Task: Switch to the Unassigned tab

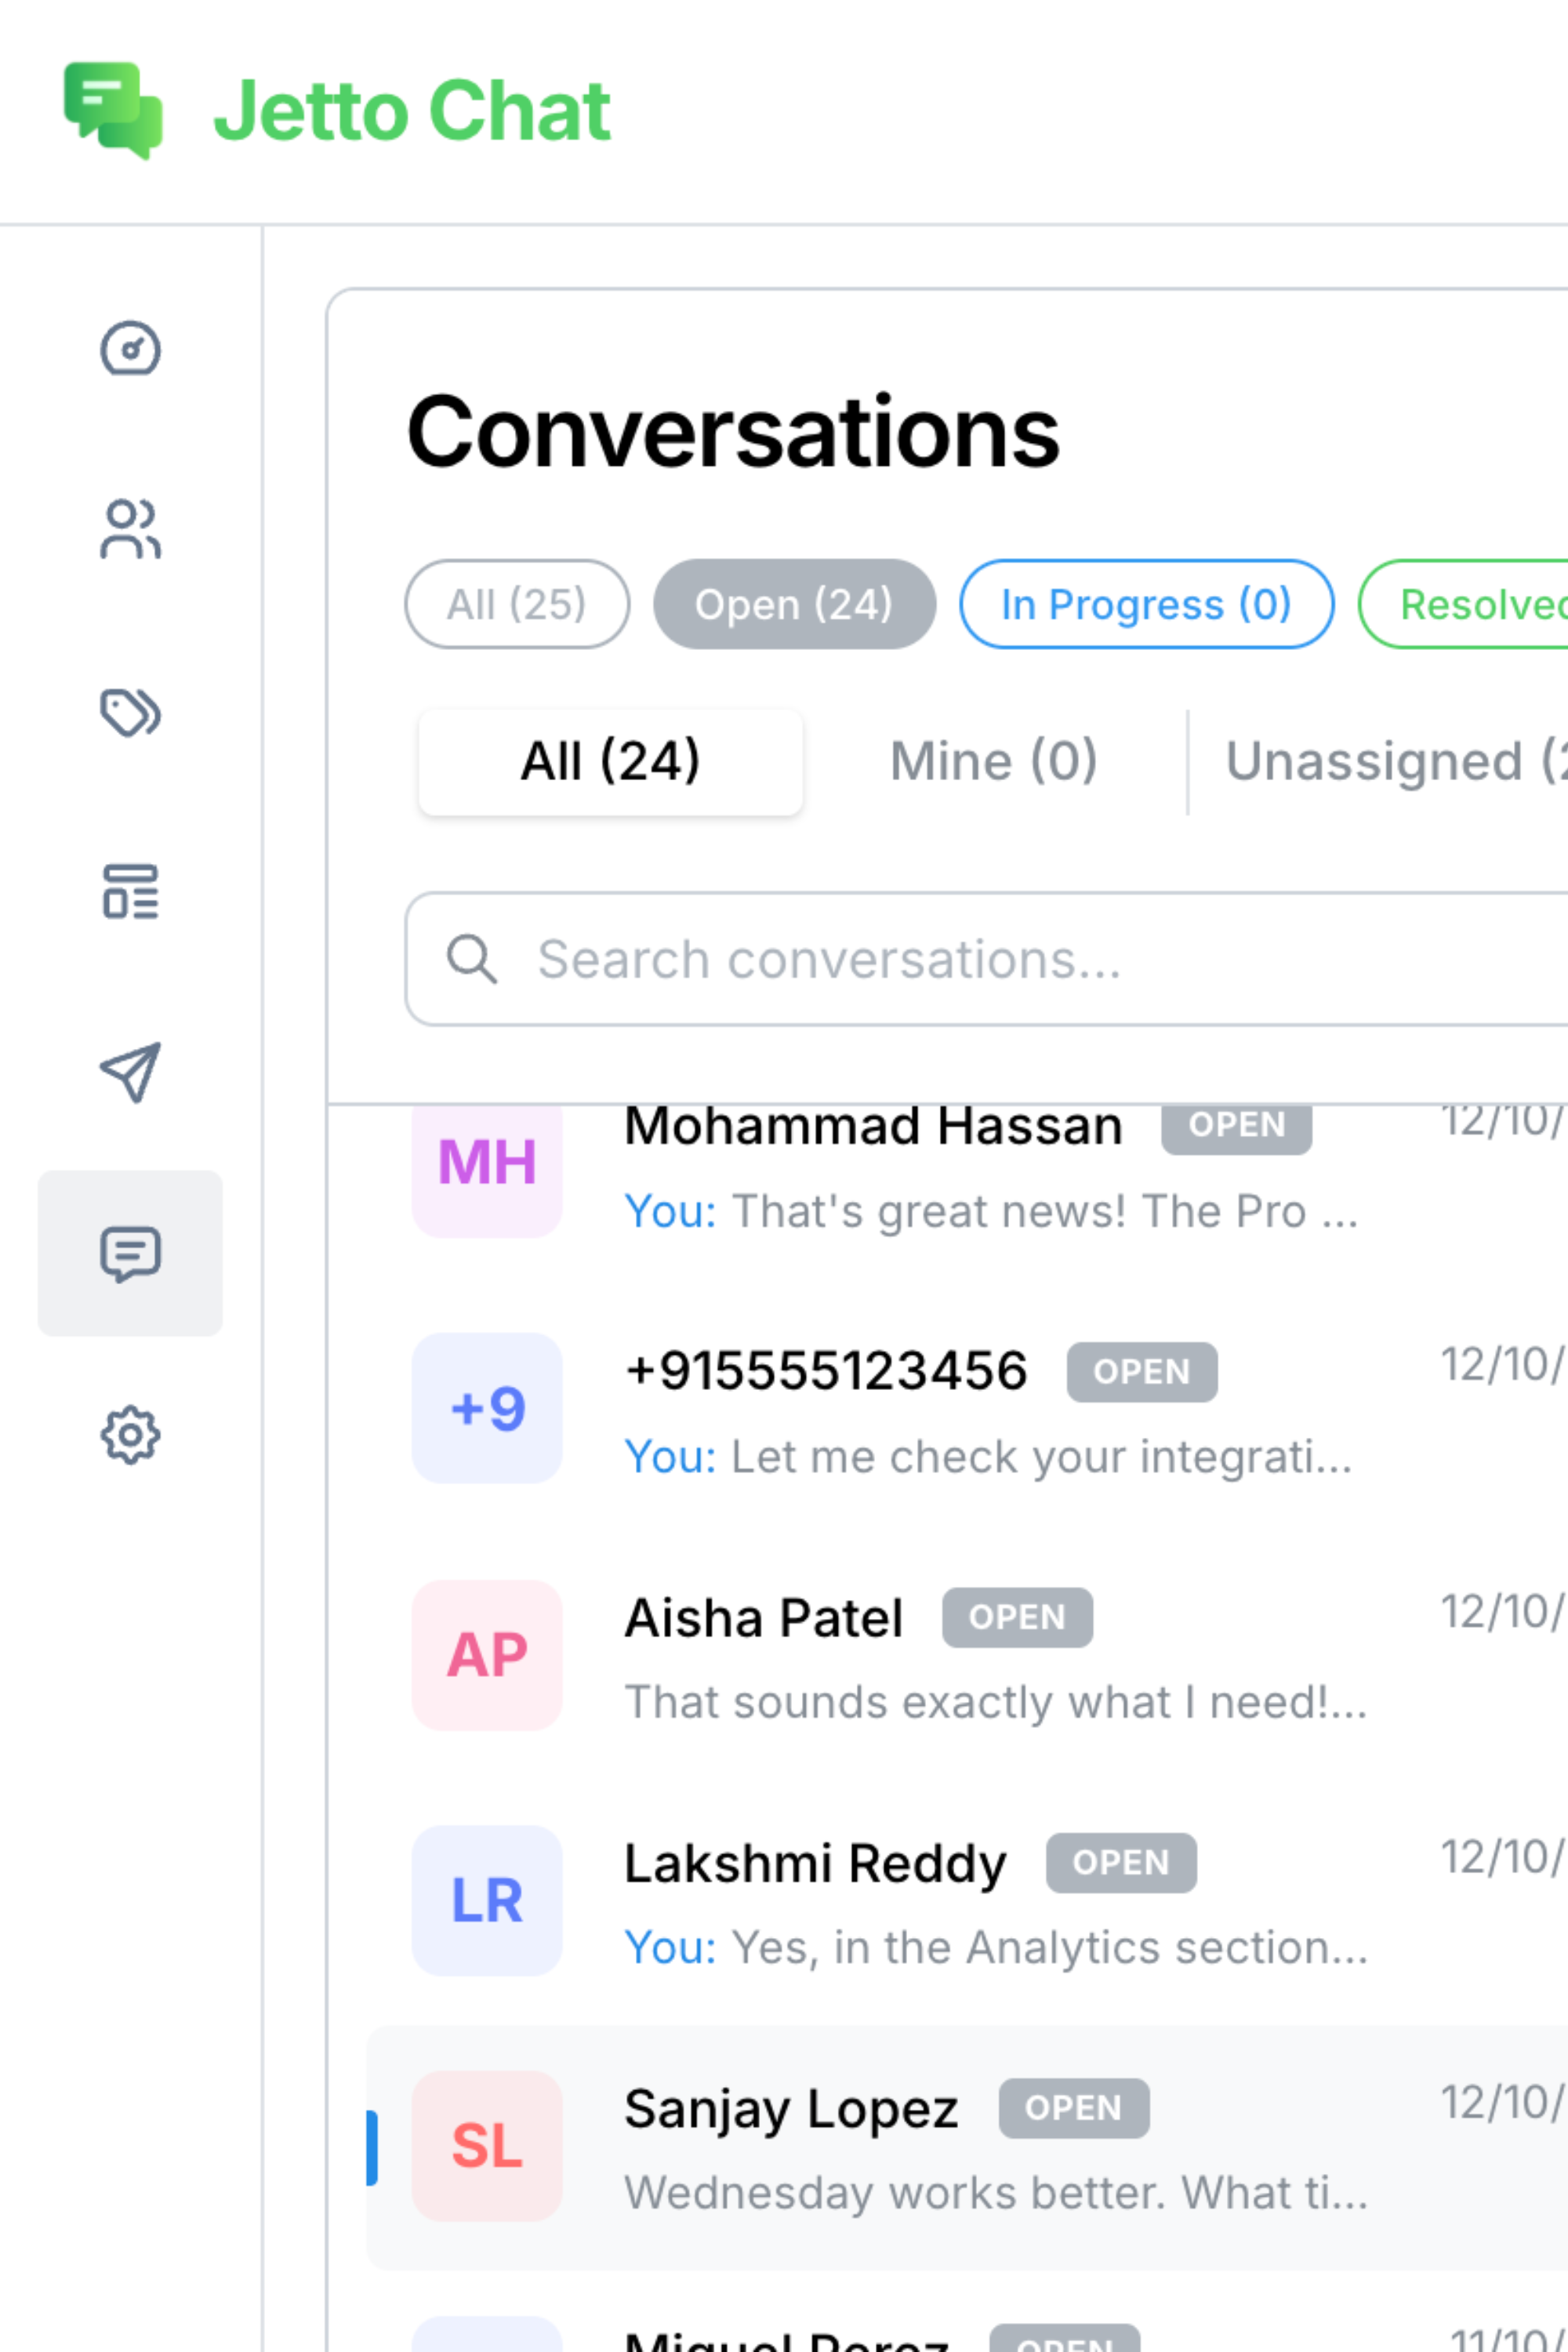Action: (1390, 762)
